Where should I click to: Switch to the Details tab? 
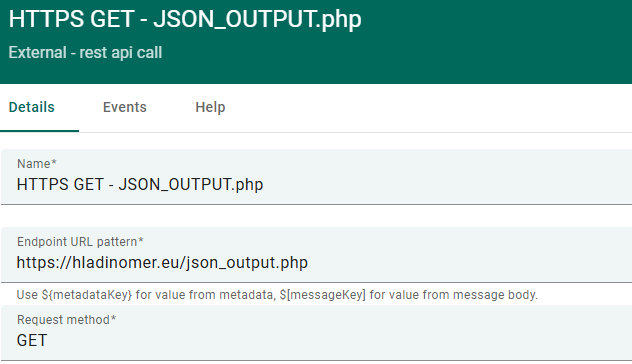pos(31,107)
